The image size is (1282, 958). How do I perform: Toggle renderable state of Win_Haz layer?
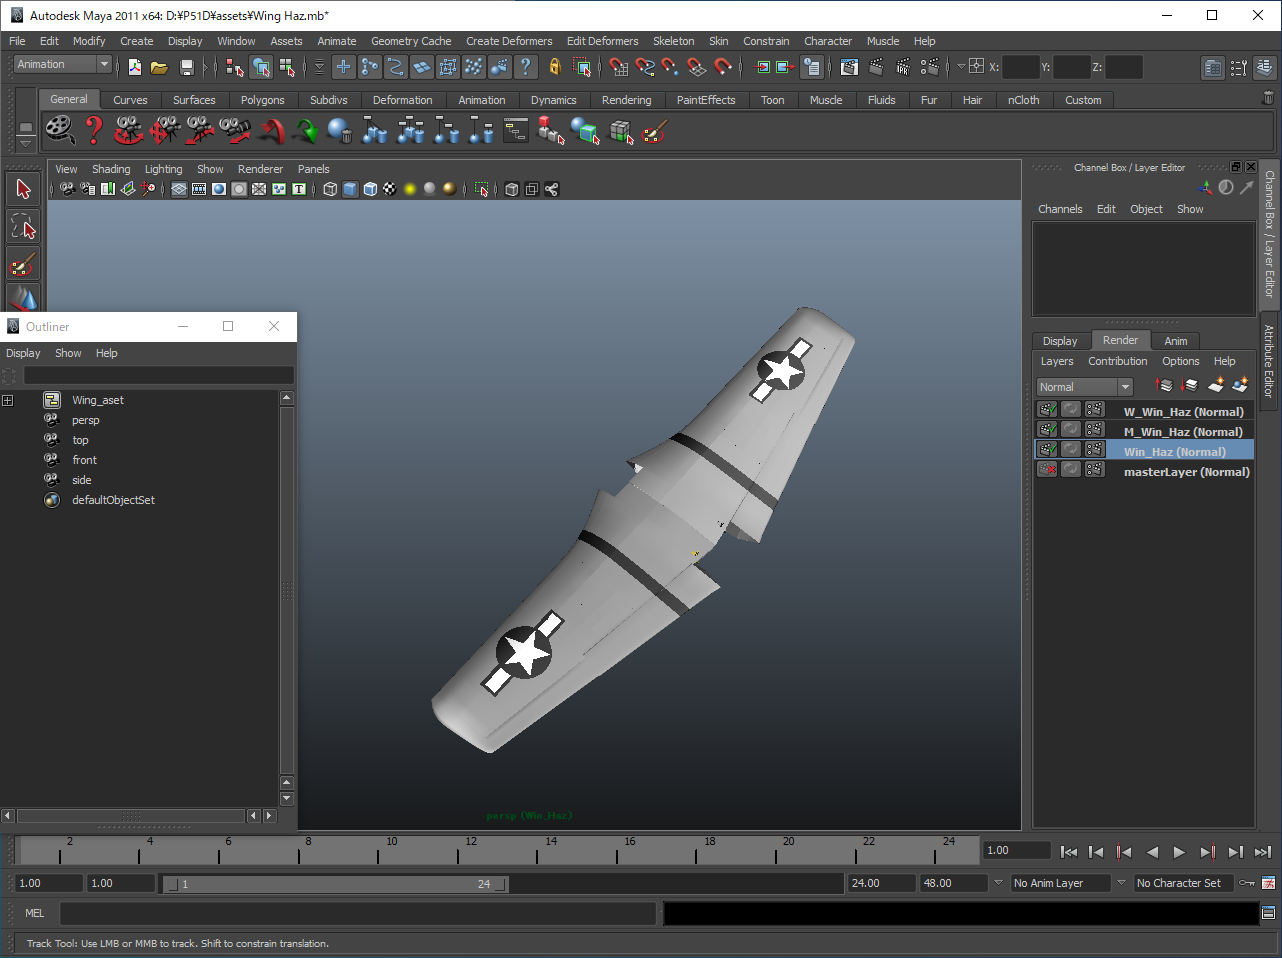[1047, 449]
